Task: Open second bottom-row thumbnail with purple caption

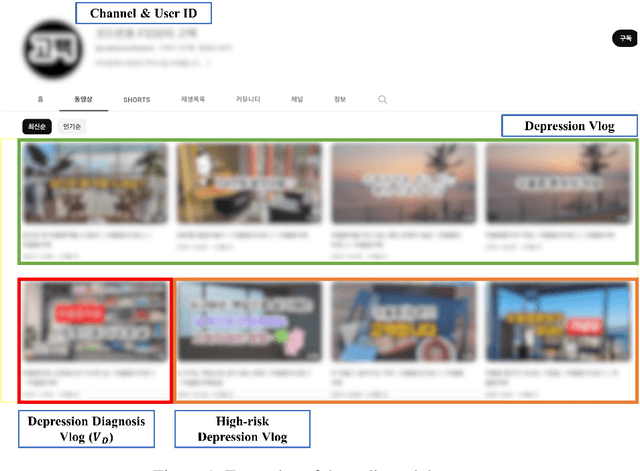Action: [249, 322]
